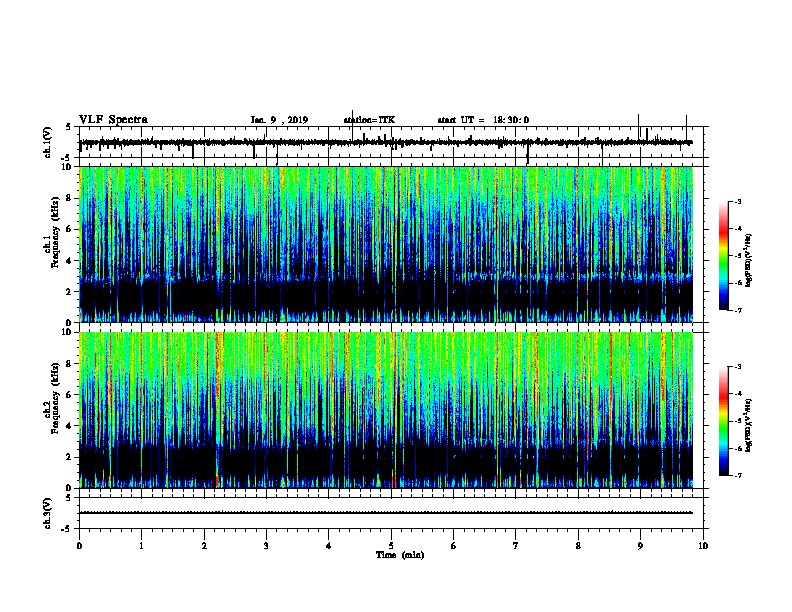
Task: Click the 'VLF Spectra' title text
Action: pos(113,120)
